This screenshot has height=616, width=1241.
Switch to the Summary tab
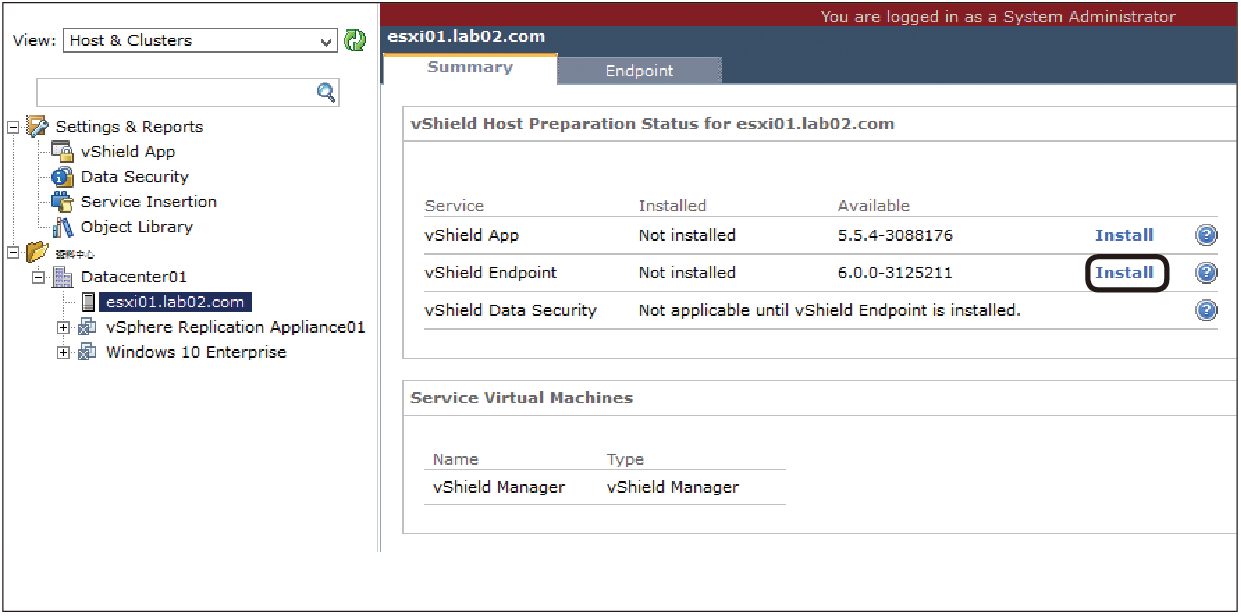tap(470, 68)
